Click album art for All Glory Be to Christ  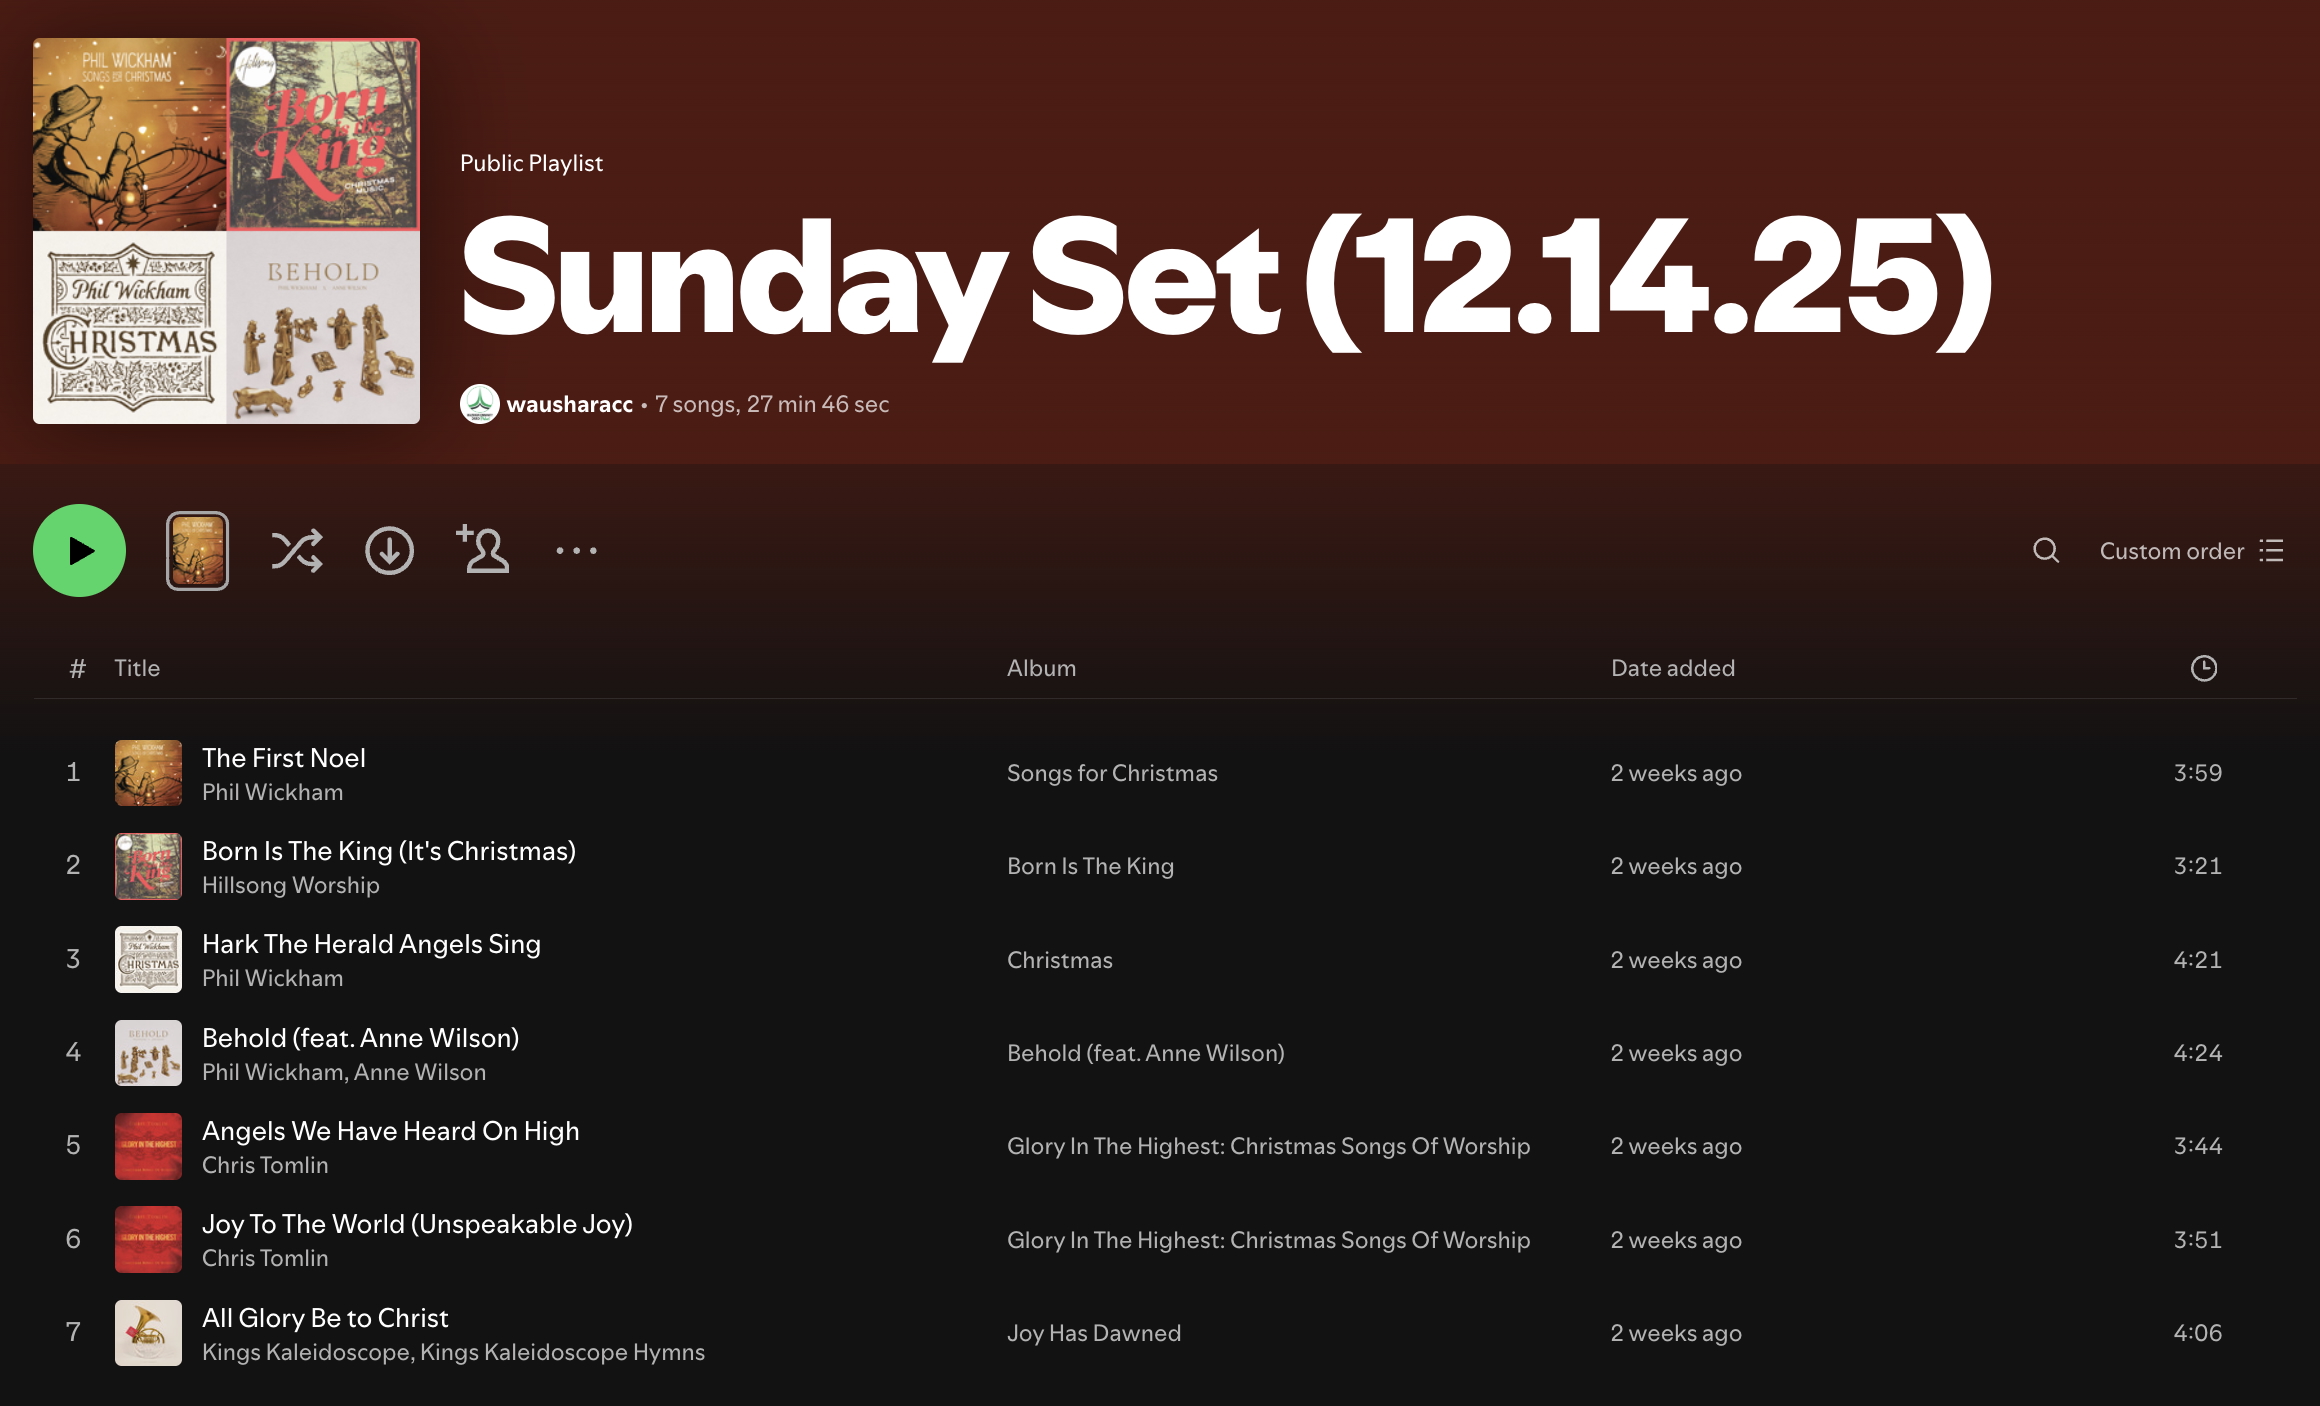pyautogui.click(x=148, y=1333)
